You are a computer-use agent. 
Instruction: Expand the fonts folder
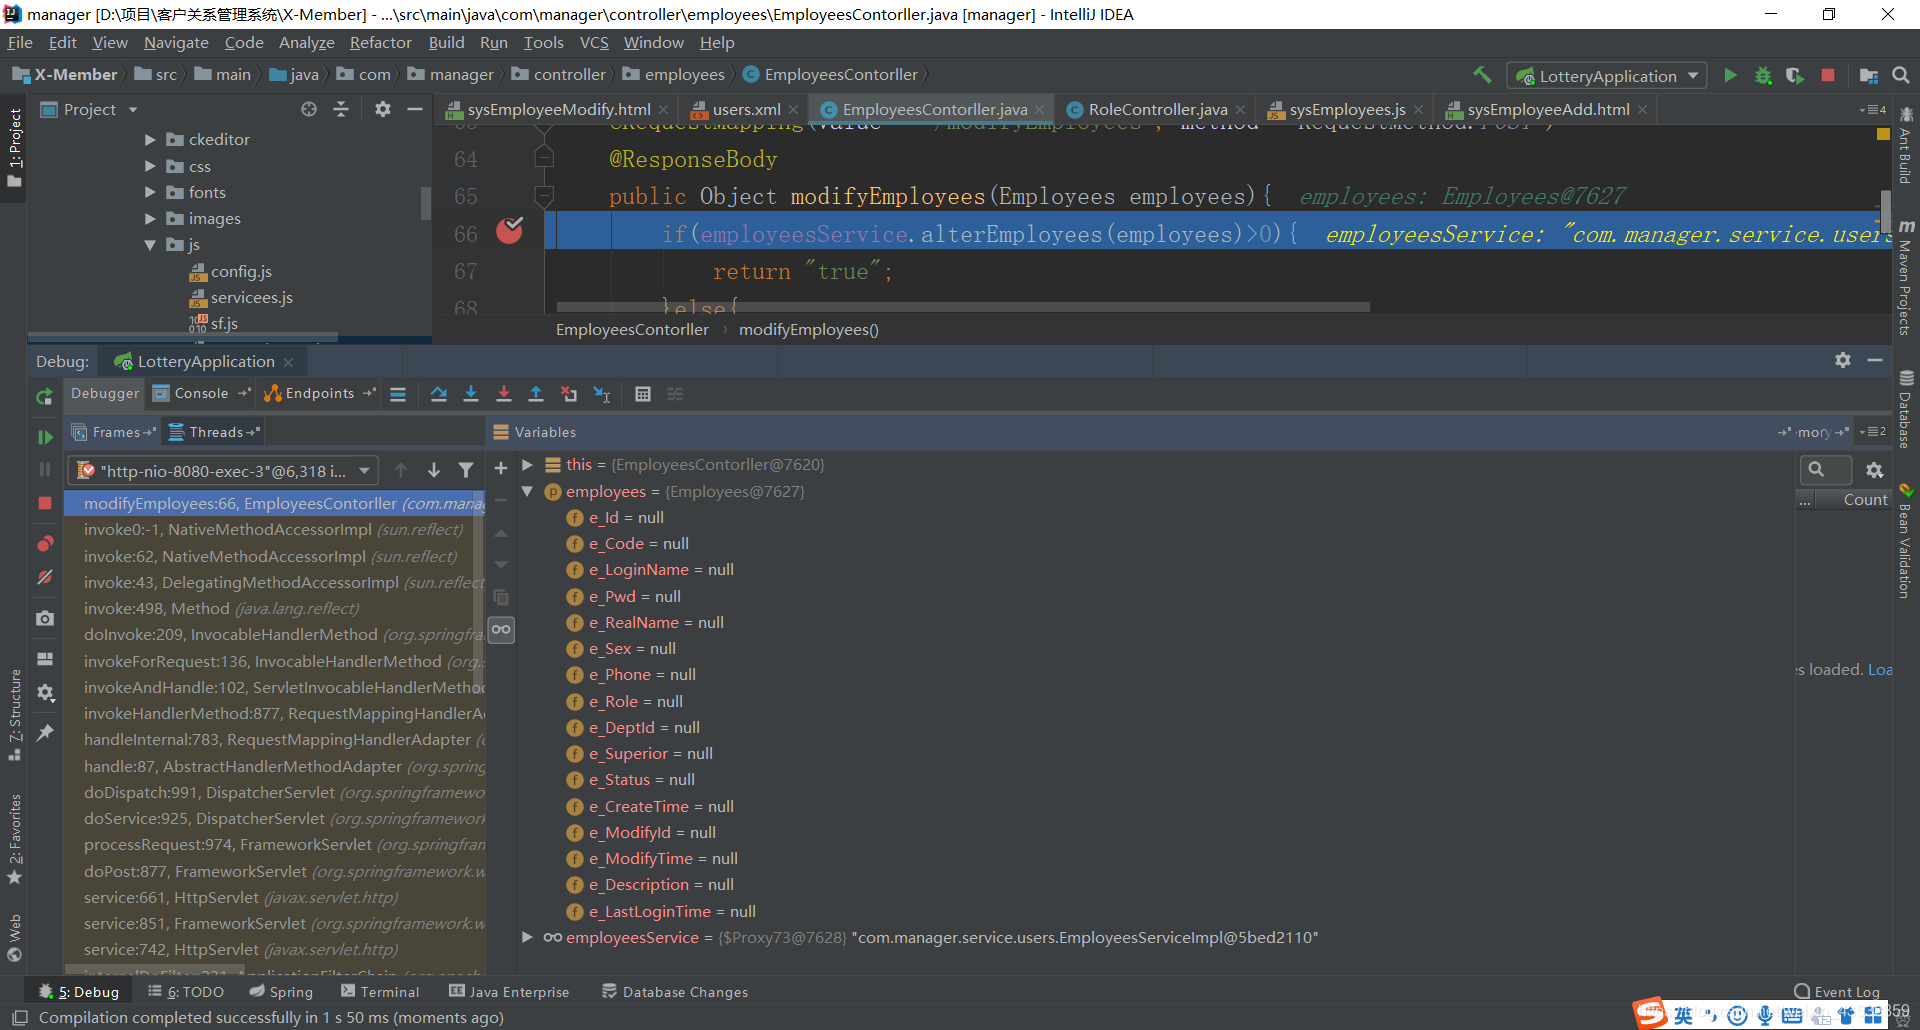click(150, 192)
